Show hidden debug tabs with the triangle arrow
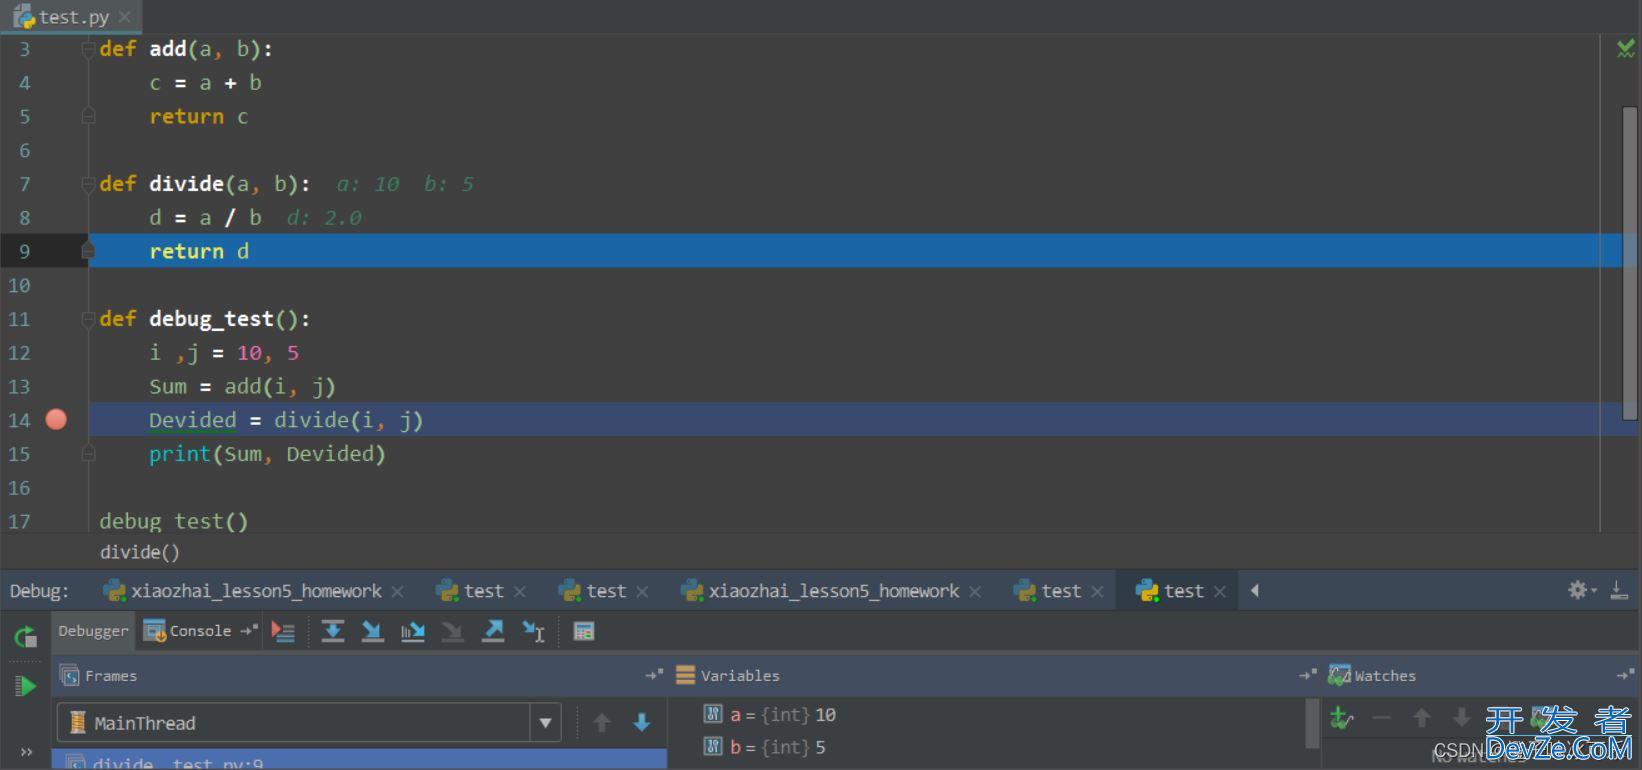 1255,590
